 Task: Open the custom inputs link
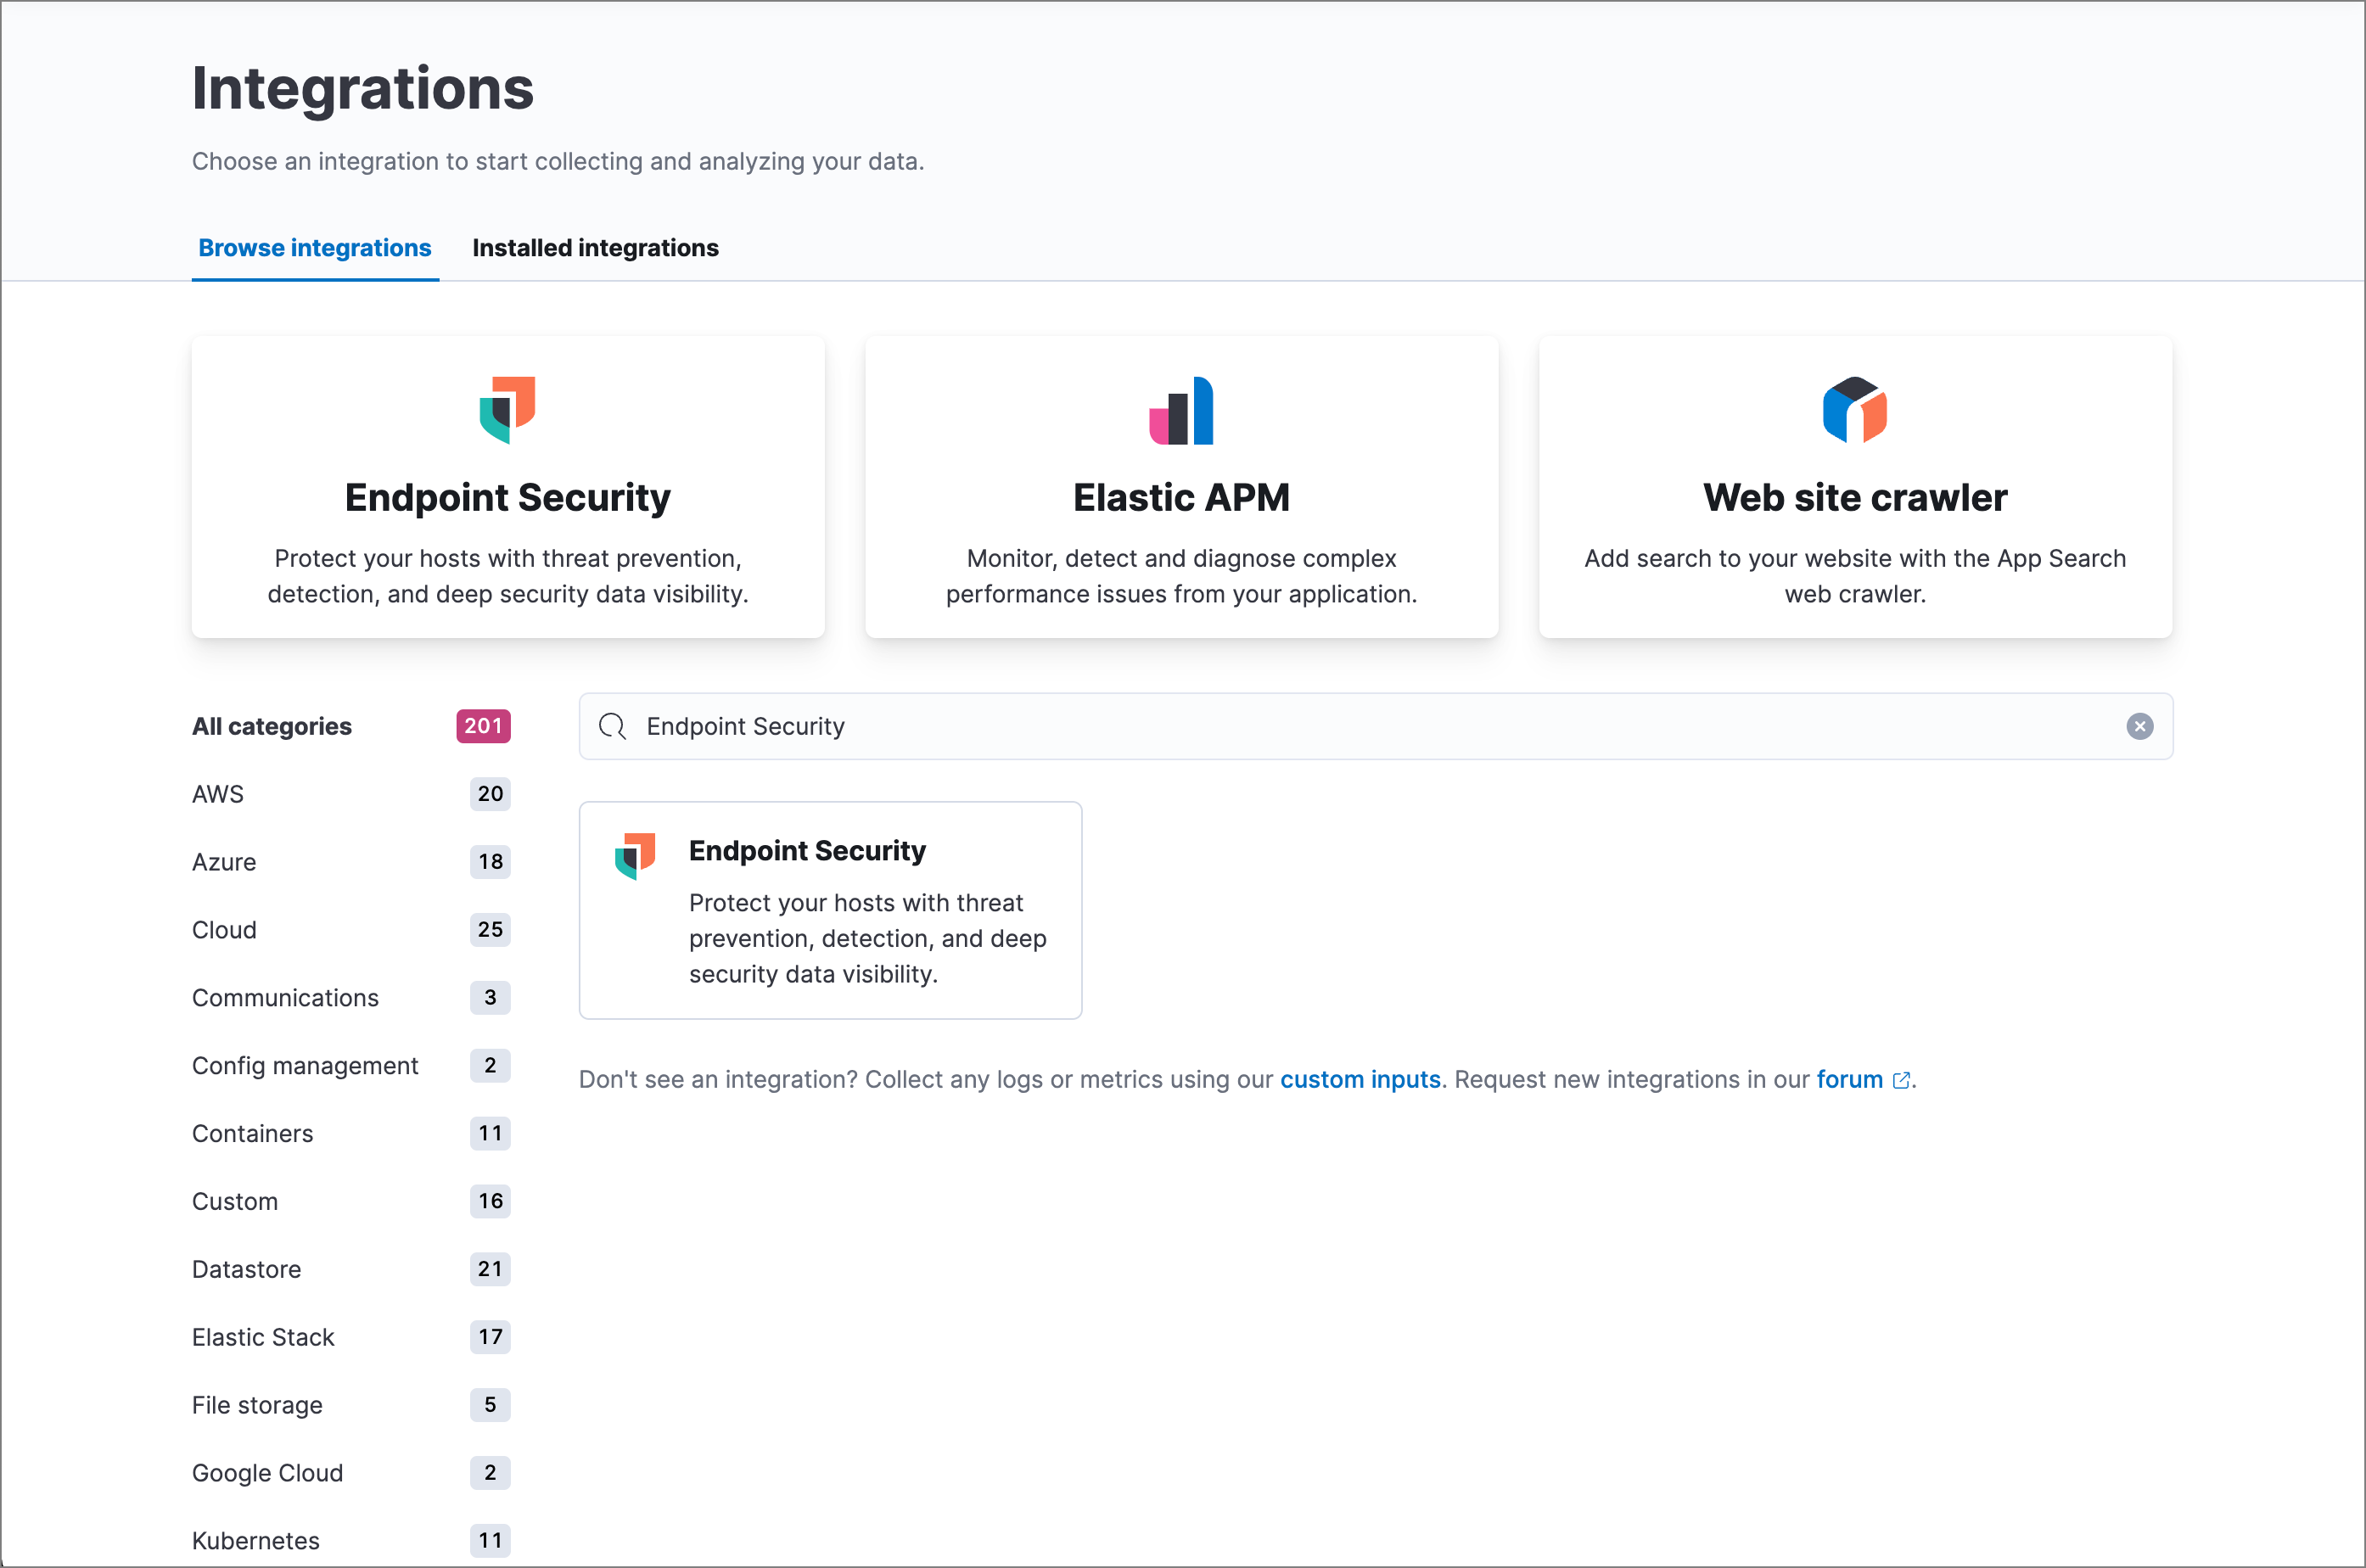tap(1360, 1080)
